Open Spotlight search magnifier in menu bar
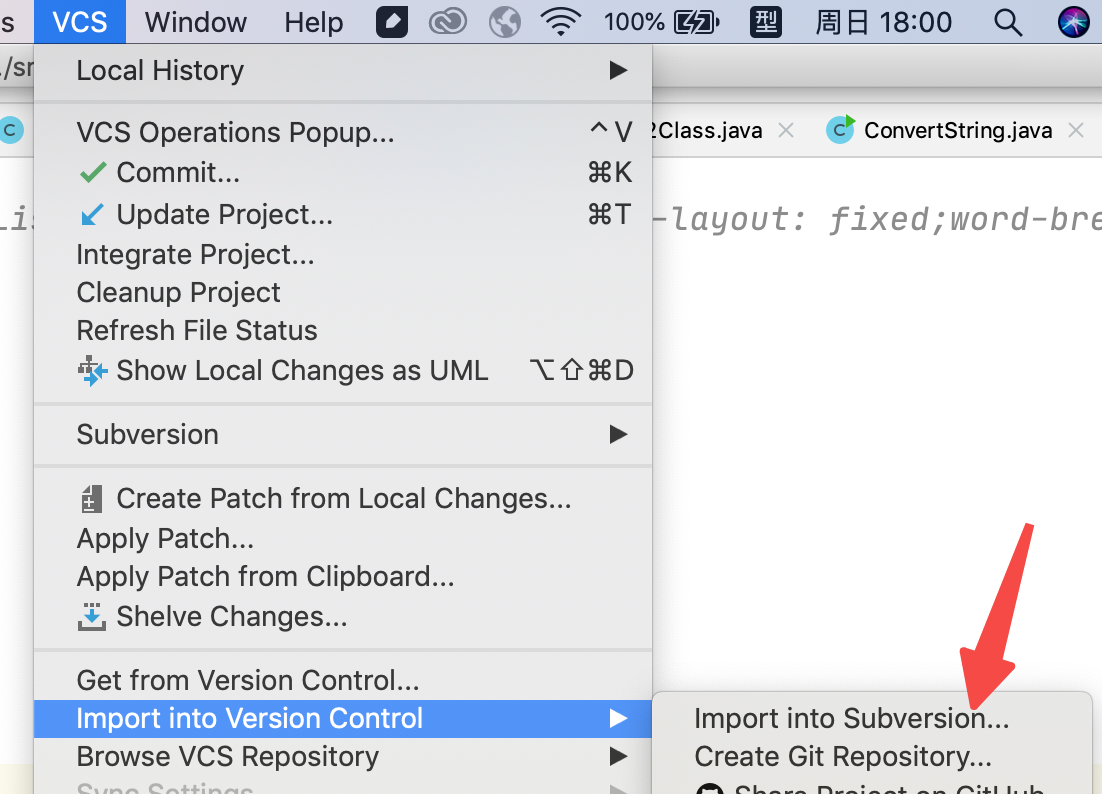1102x794 pixels. pos(1008,22)
